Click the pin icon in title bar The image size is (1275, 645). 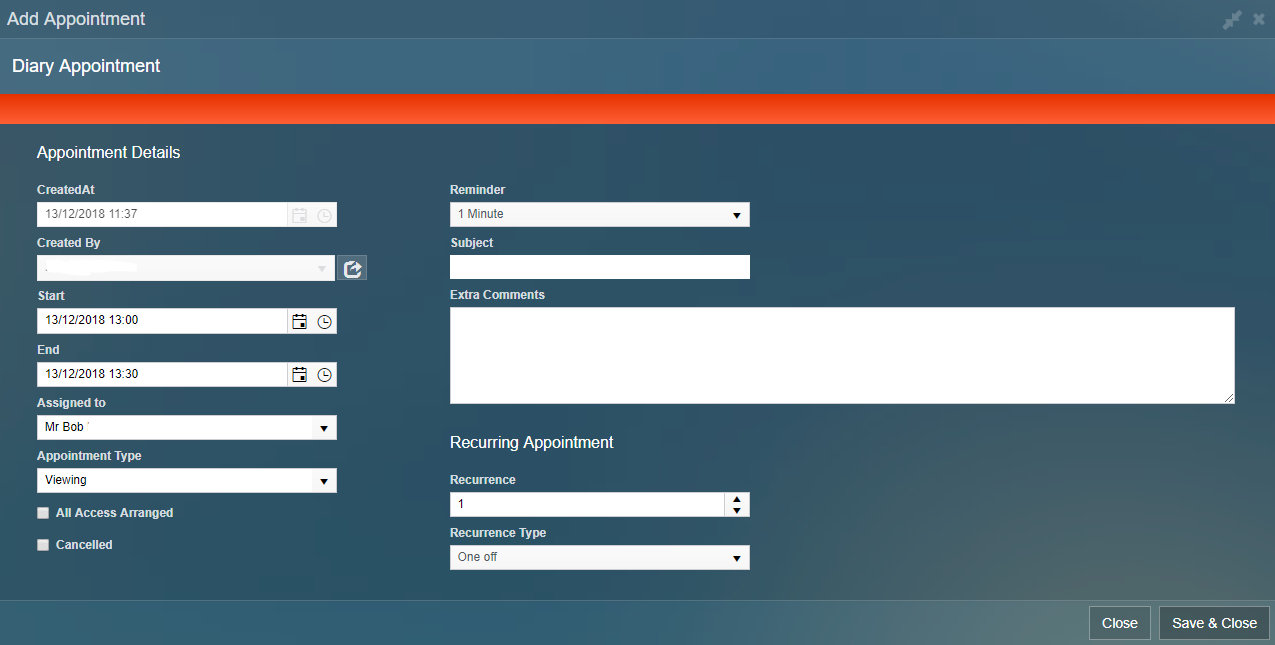(x=1232, y=19)
